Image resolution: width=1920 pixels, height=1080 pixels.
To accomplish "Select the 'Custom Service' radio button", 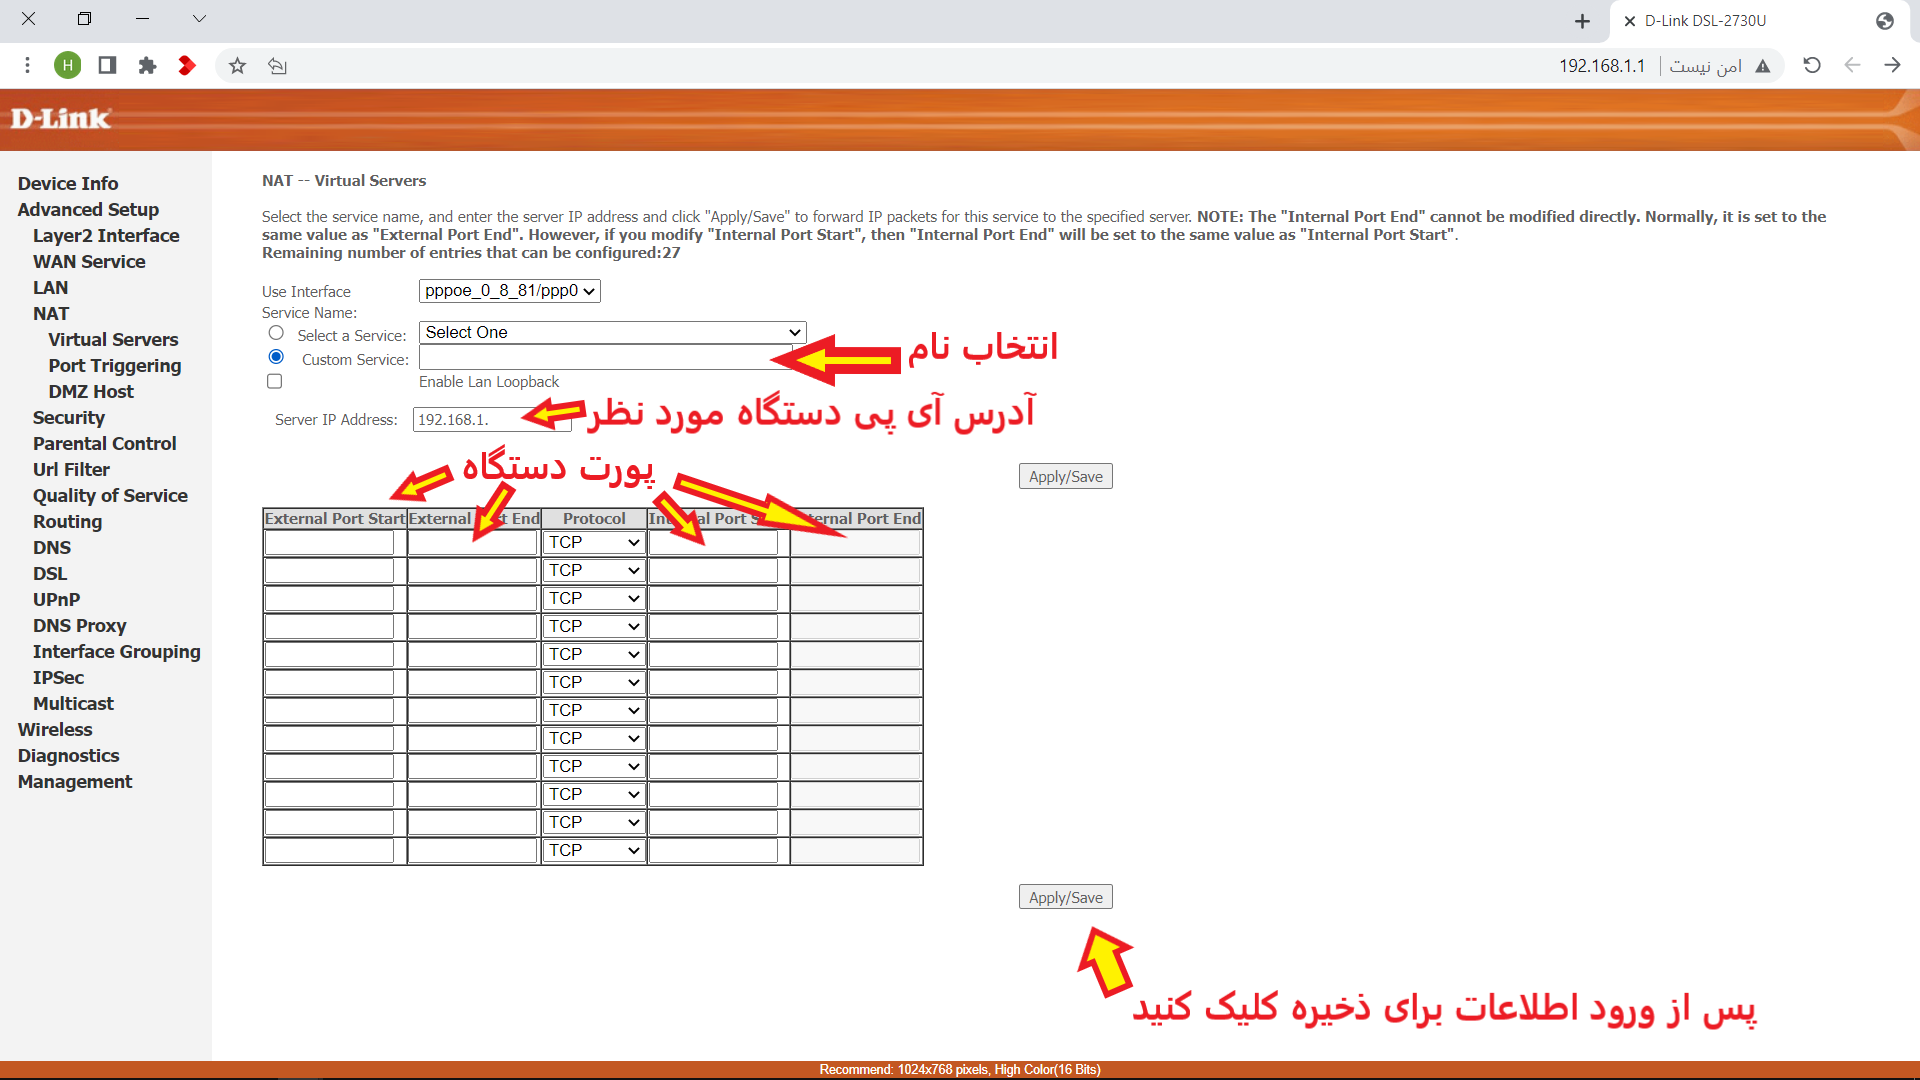I will tap(276, 357).
